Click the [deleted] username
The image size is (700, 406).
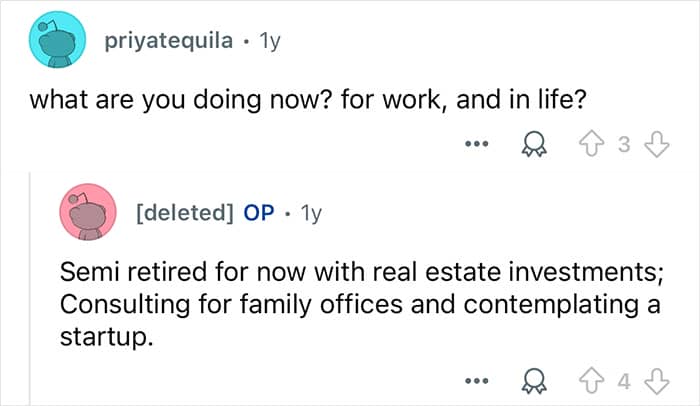[185, 214]
